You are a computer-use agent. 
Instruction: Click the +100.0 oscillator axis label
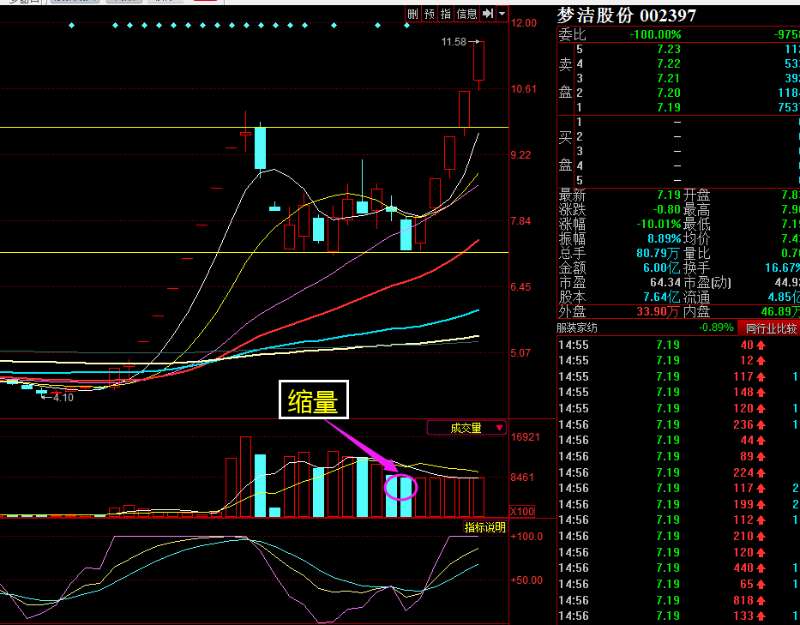click(x=527, y=536)
